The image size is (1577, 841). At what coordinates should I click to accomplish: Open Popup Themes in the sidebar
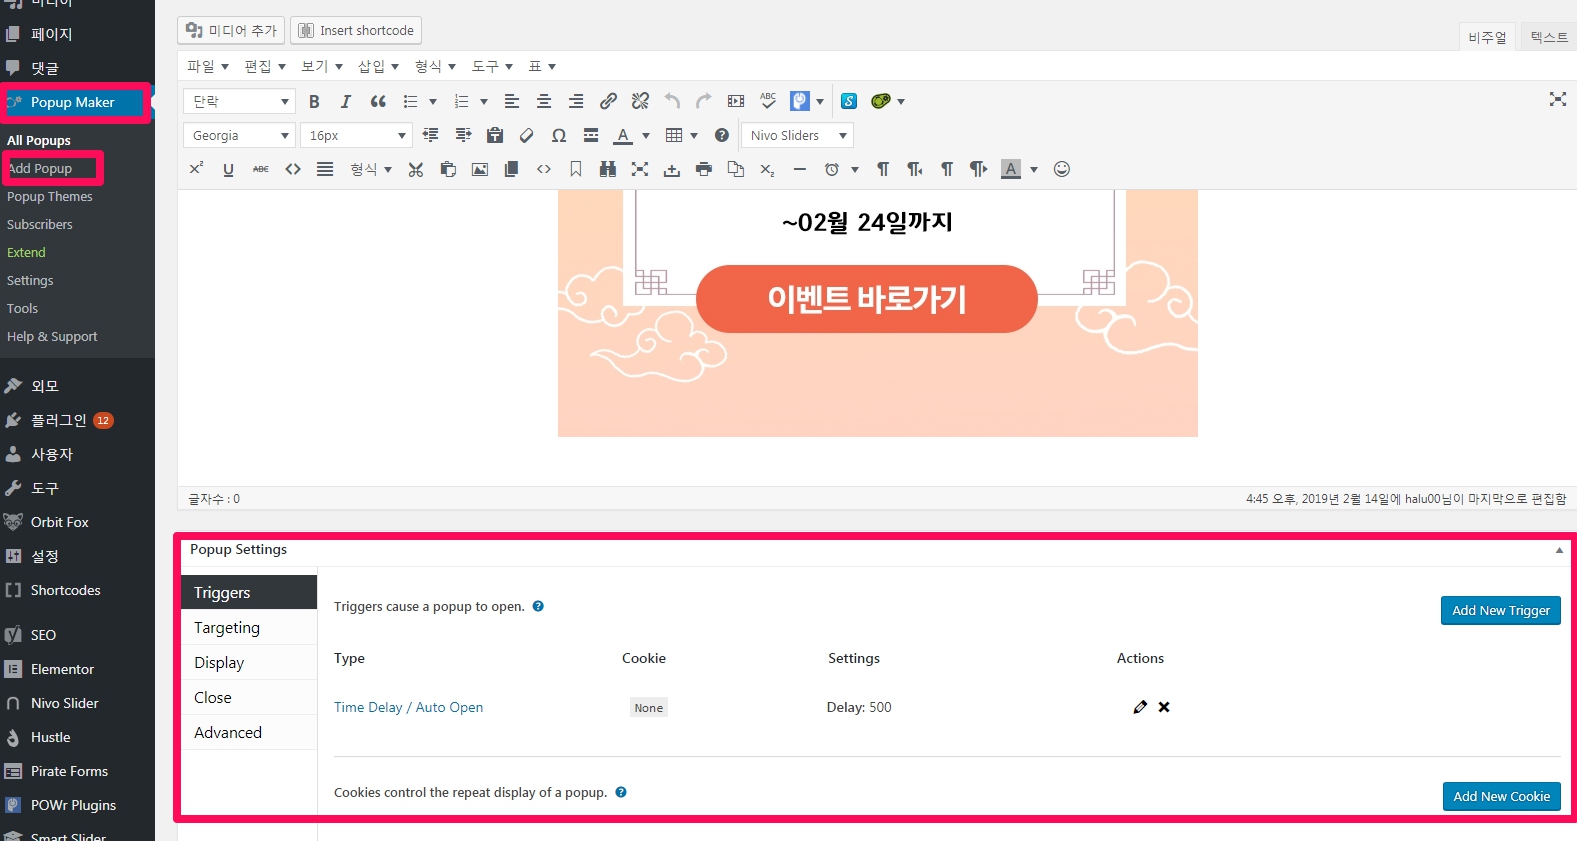[50, 197]
